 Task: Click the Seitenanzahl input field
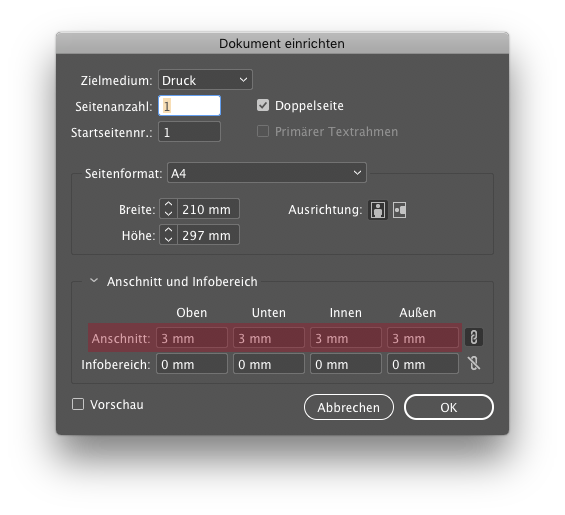pos(190,106)
